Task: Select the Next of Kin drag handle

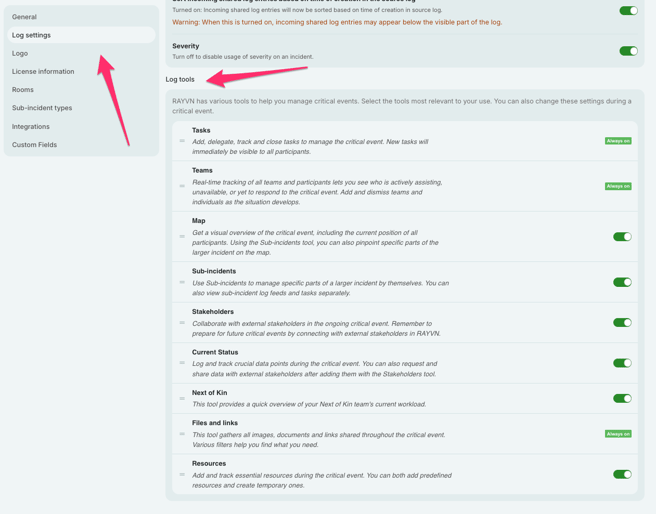Action: [182, 398]
